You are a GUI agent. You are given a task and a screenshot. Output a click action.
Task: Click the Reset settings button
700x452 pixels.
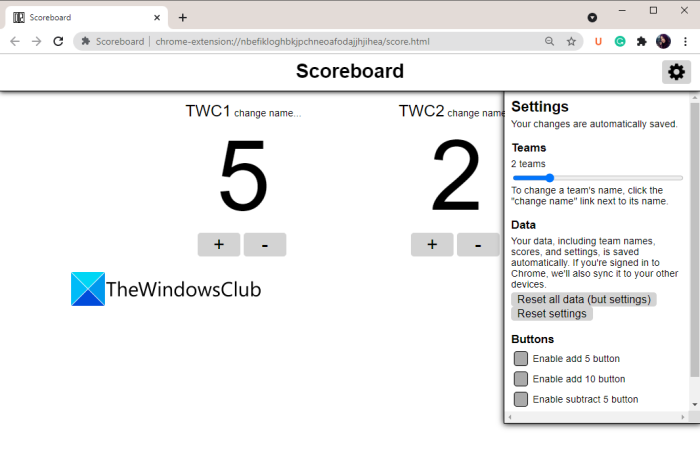coord(552,314)
